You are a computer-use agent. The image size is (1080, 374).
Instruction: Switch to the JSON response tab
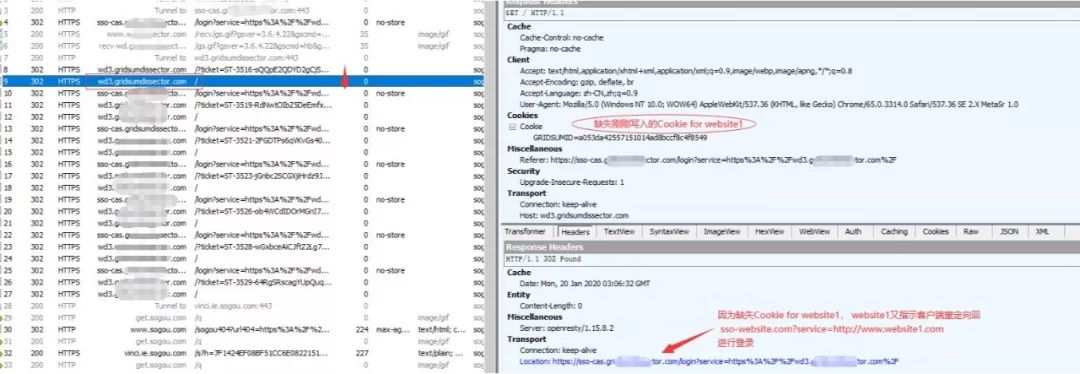tap(1009, 232)
